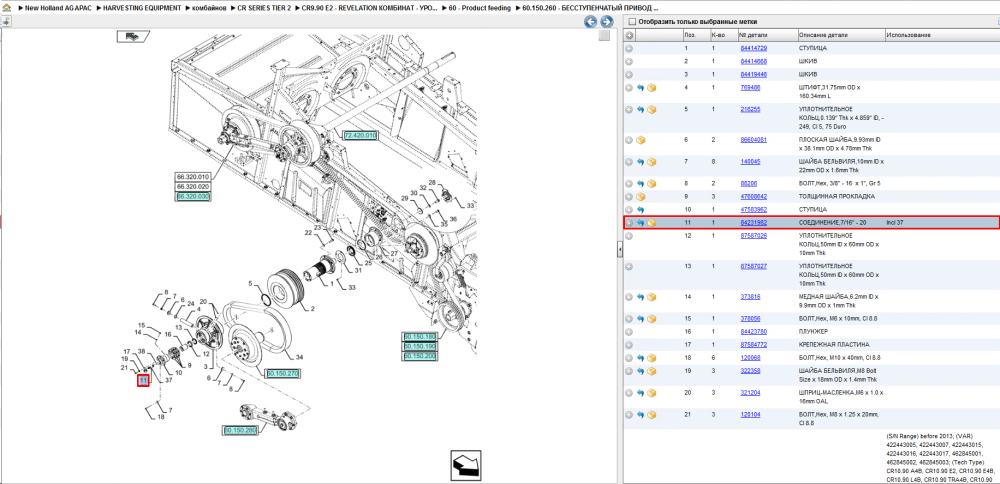Open the home icon in breadcrumb
1000x484 pixels.
point(6,8)
